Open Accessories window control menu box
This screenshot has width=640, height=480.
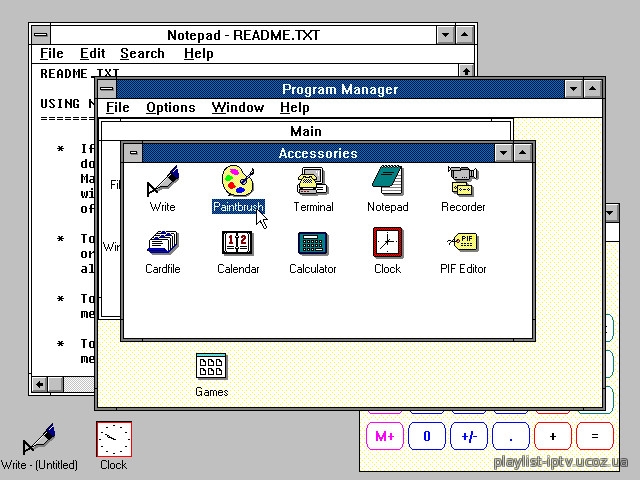[133, 153]
